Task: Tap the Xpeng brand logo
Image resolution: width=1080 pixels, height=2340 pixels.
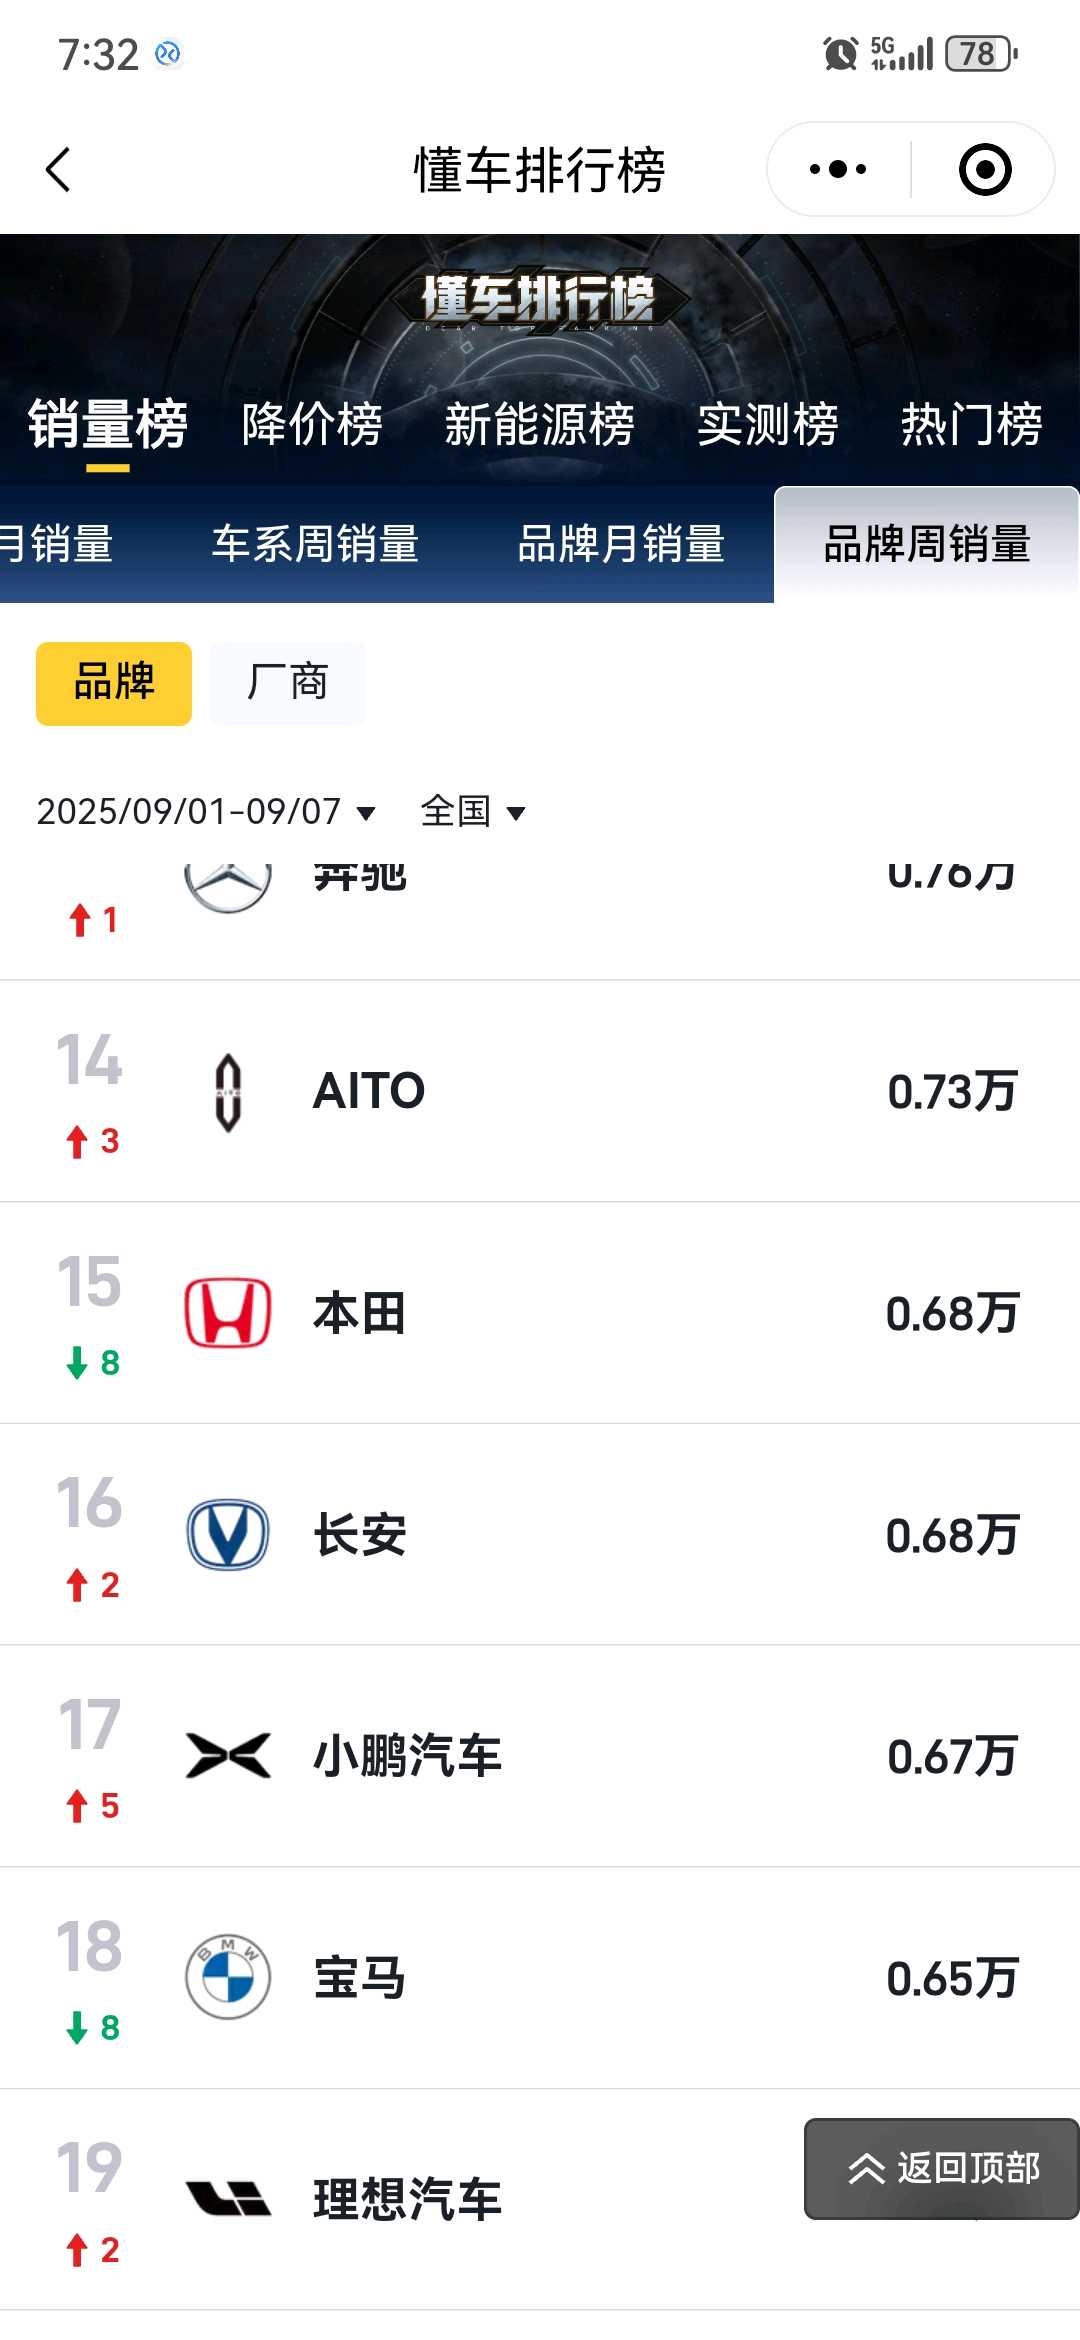Action: tap(228, 1756)
